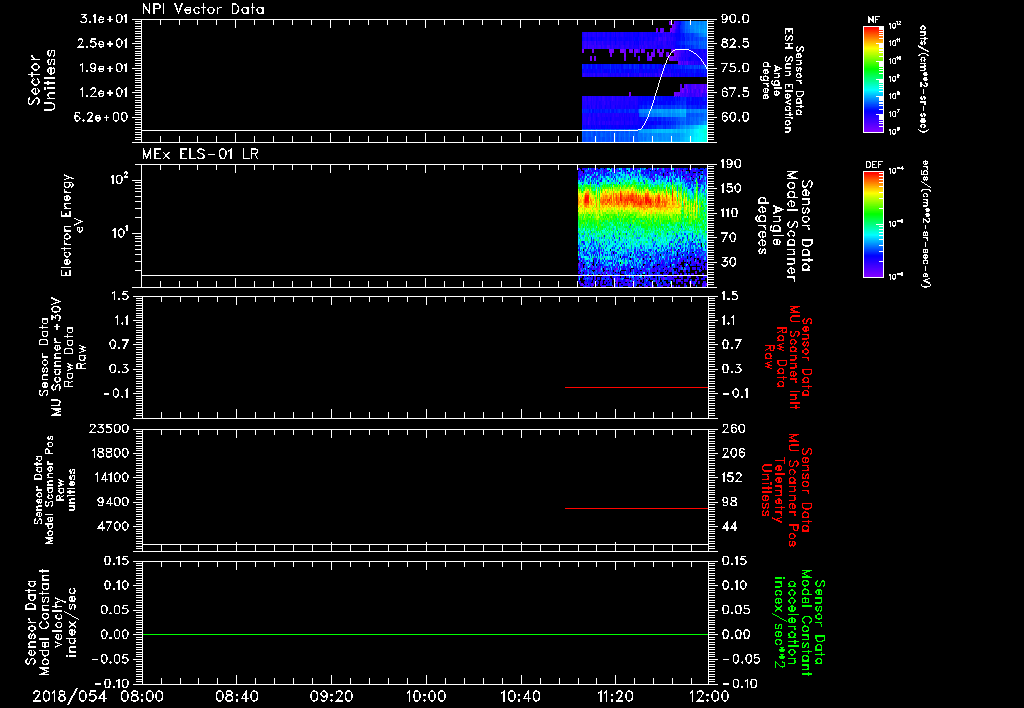The height and width of the screenshot is (708, 1024).
Task: Click the '11:20' time axis label
Action: [615, 696]
